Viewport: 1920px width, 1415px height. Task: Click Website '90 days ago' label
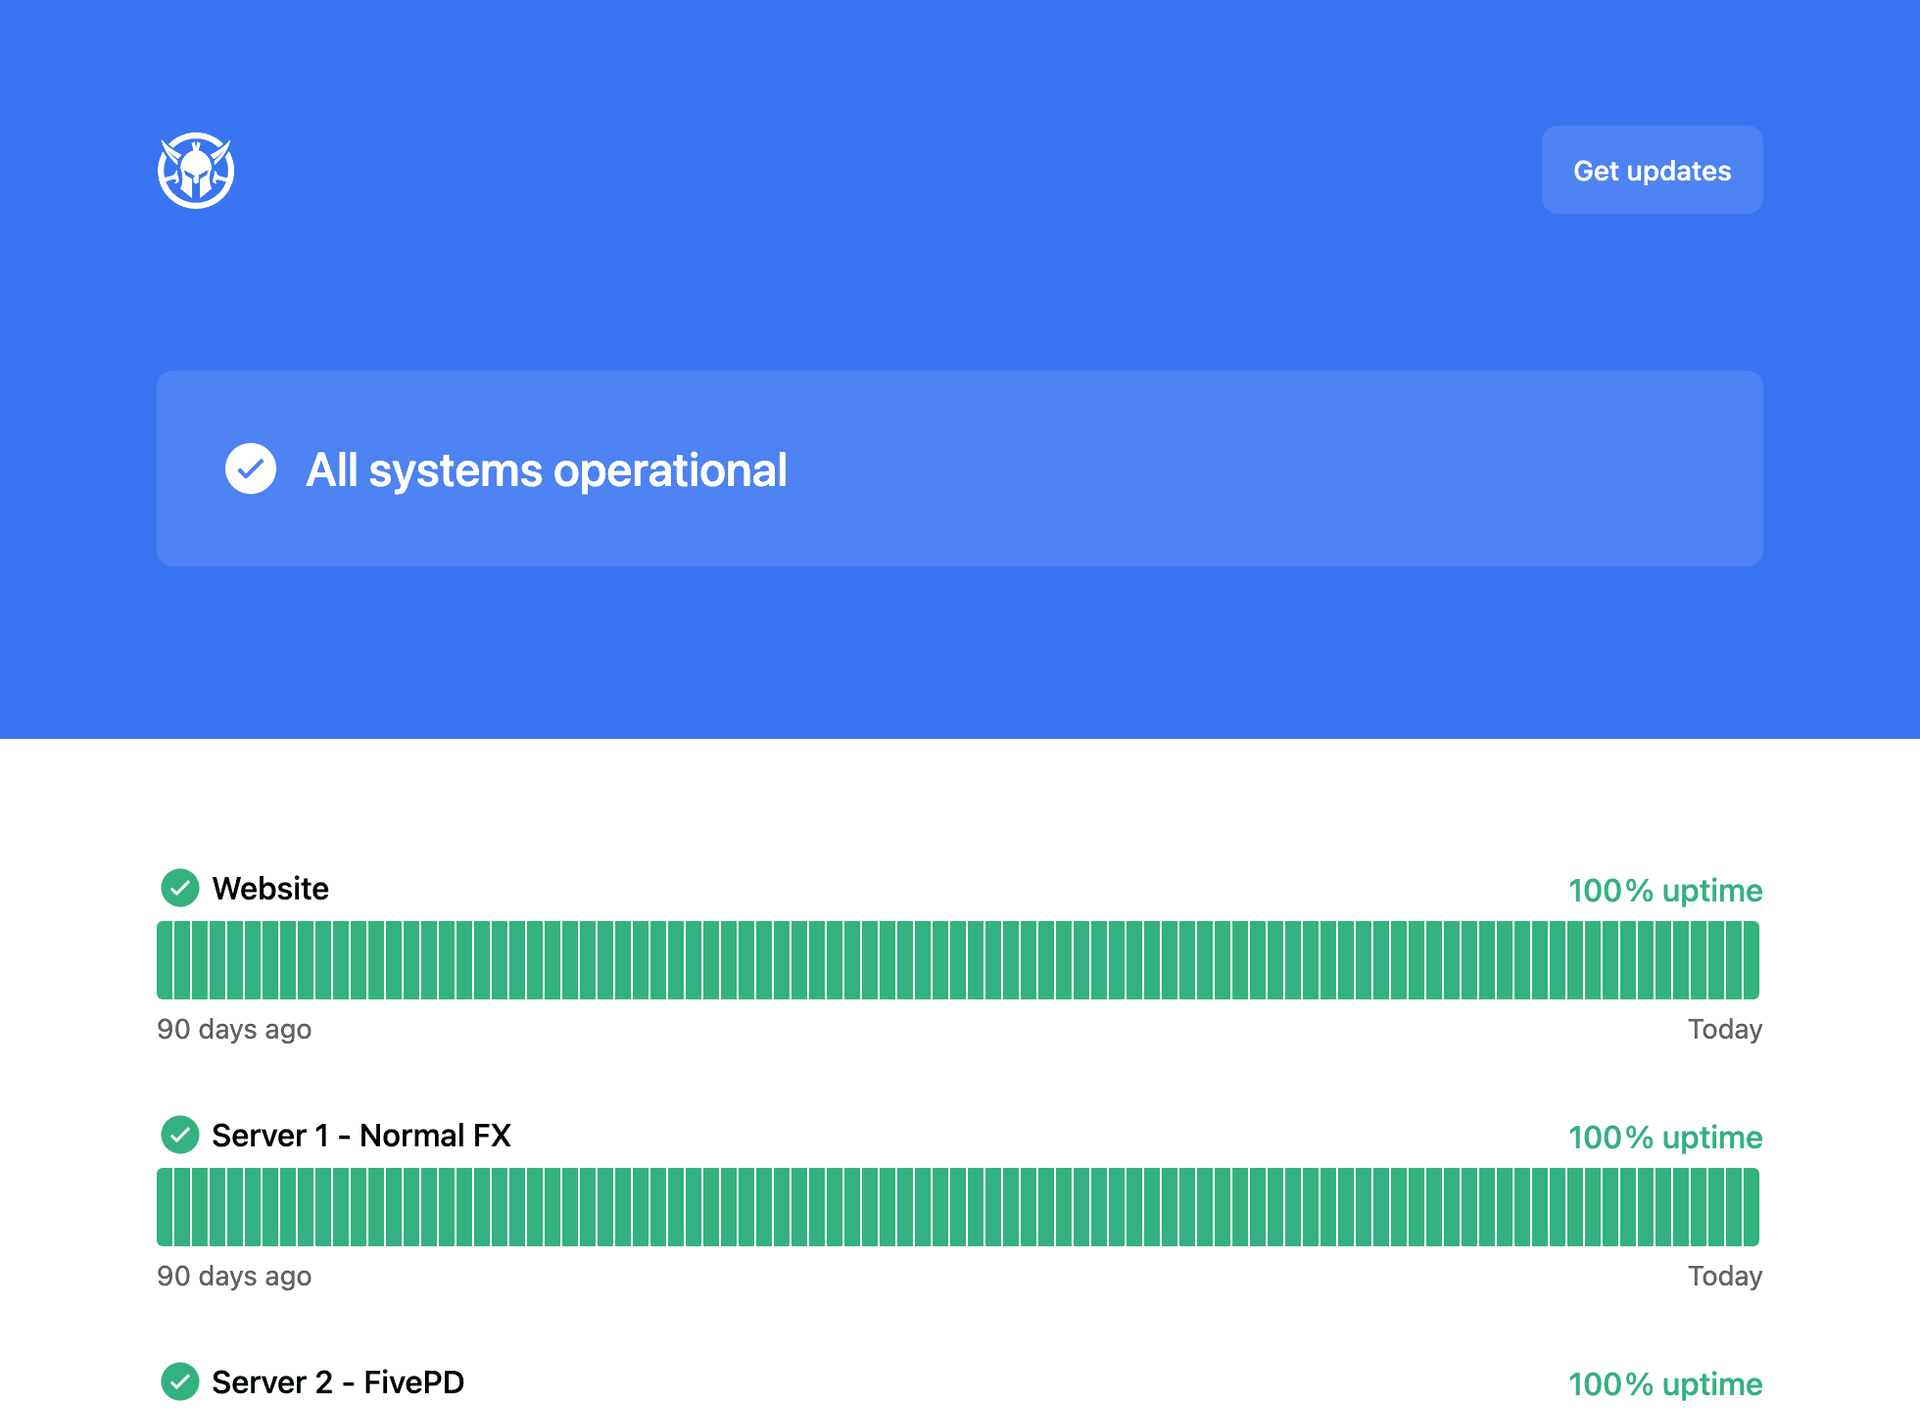tap(234, 1030)
